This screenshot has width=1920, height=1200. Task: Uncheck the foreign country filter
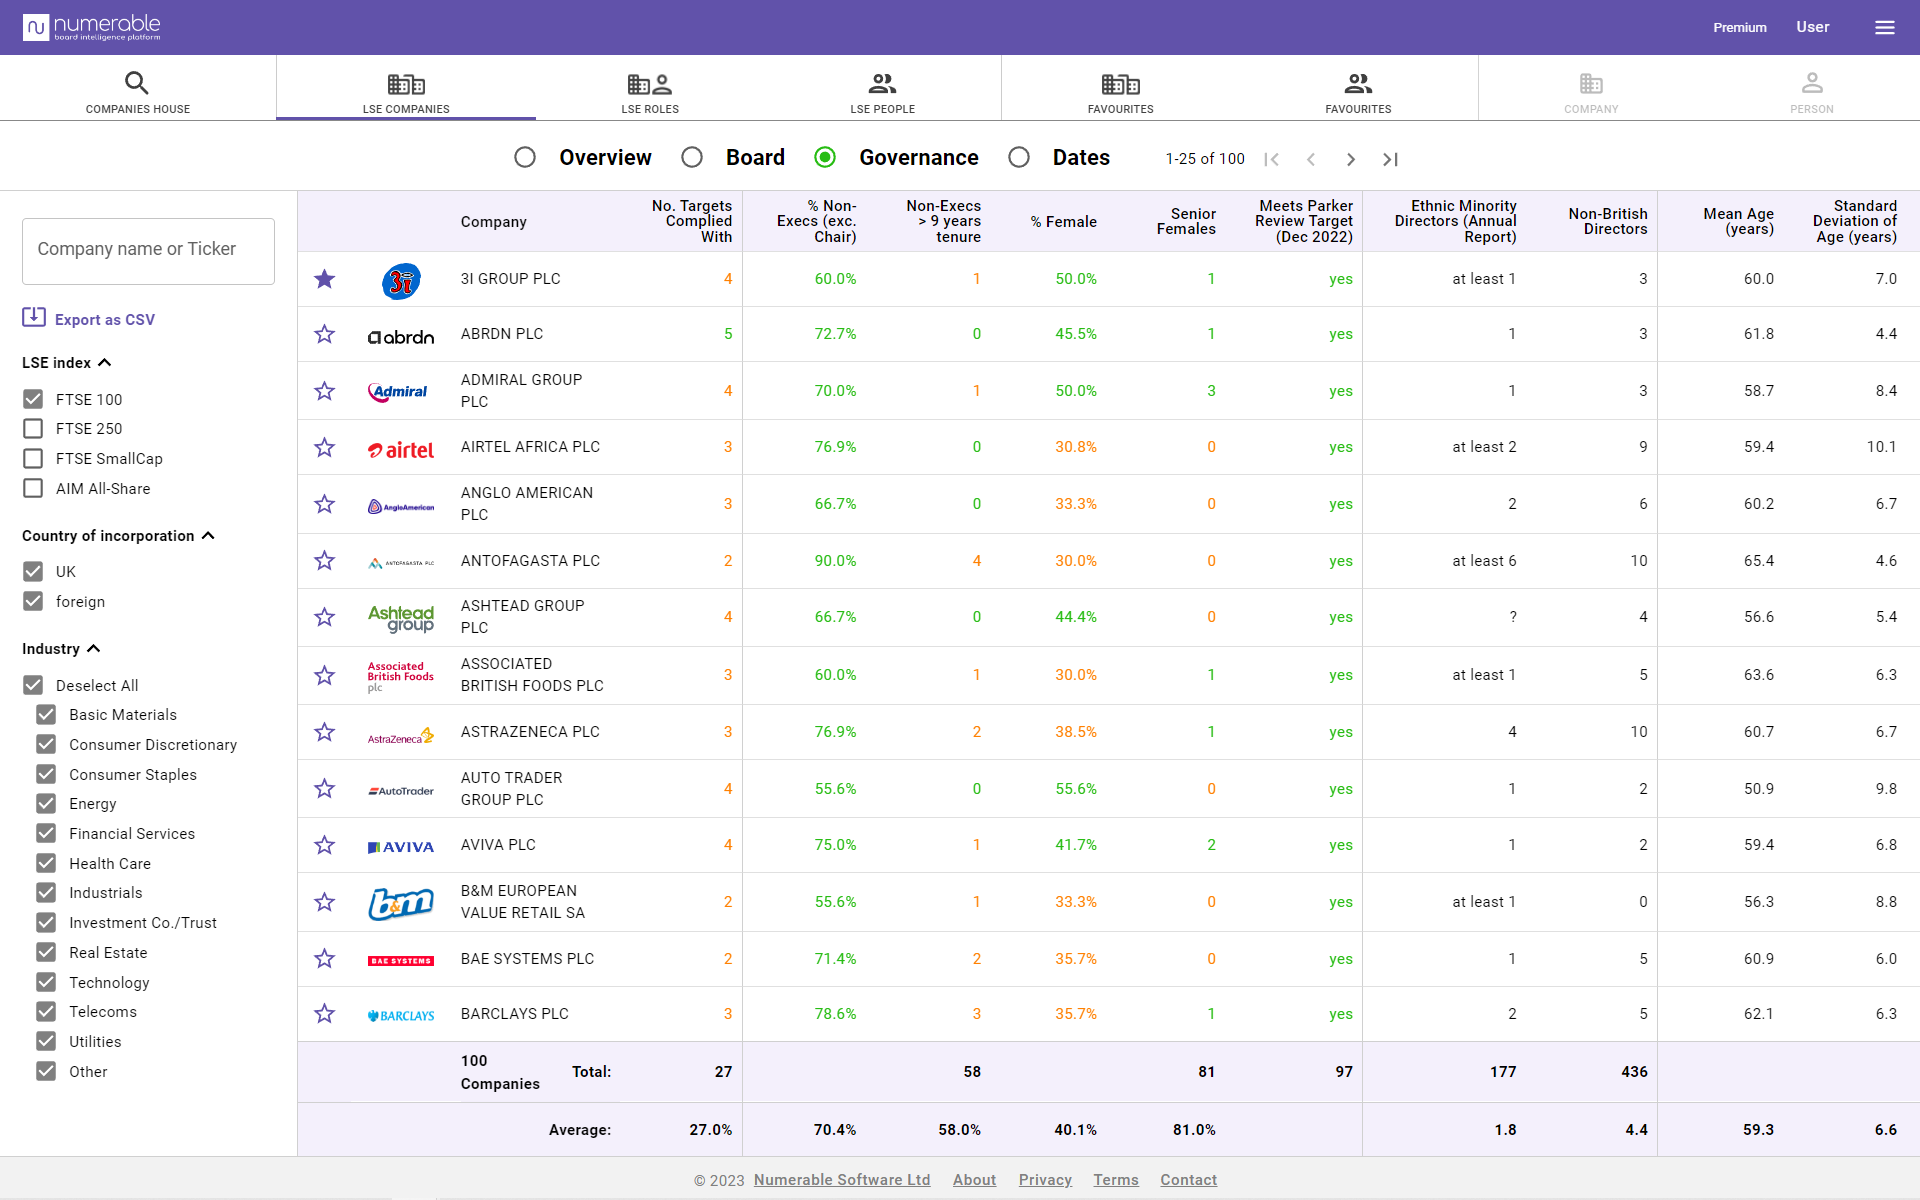33,601
